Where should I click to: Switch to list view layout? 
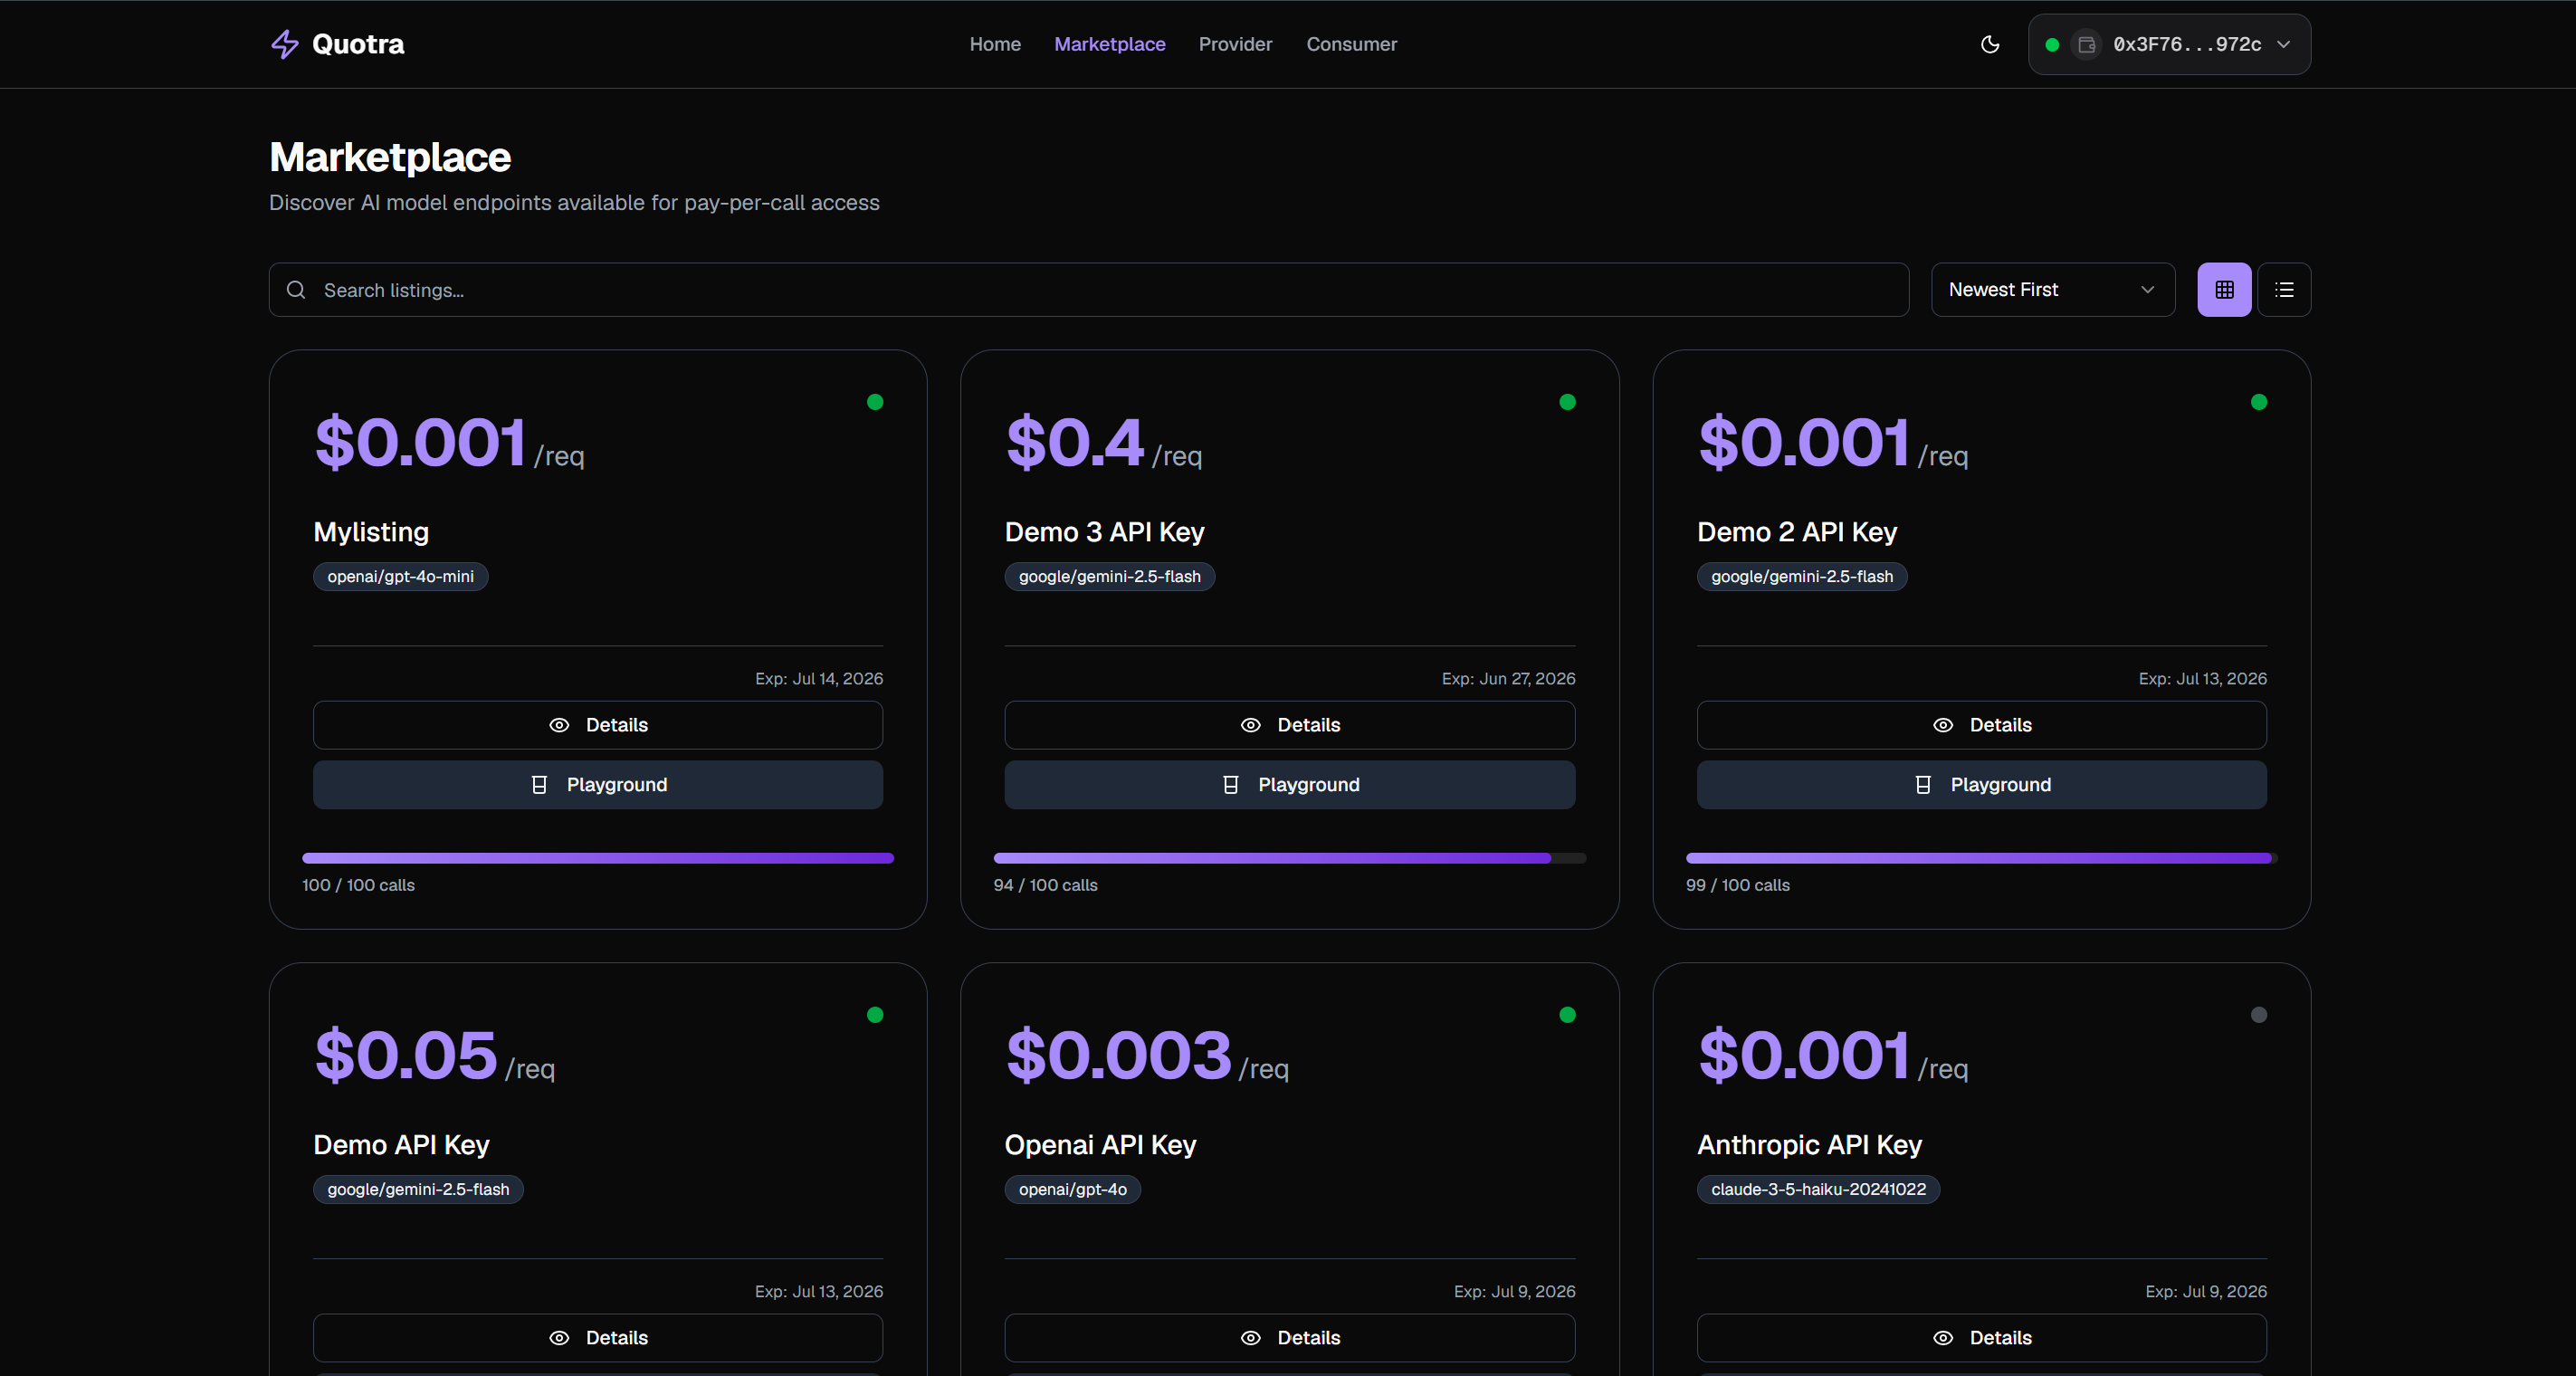point(2284,290)
